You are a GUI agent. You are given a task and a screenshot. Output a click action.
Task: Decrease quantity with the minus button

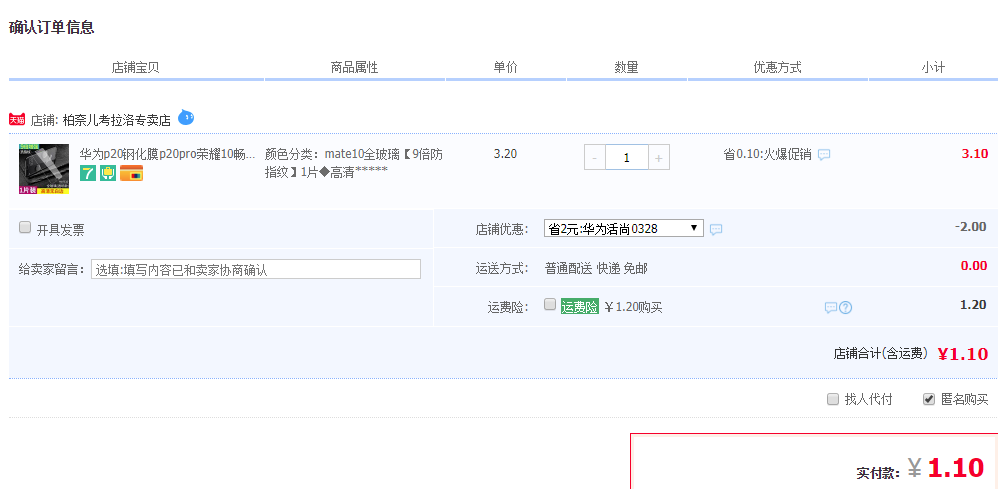coord(595,157)
